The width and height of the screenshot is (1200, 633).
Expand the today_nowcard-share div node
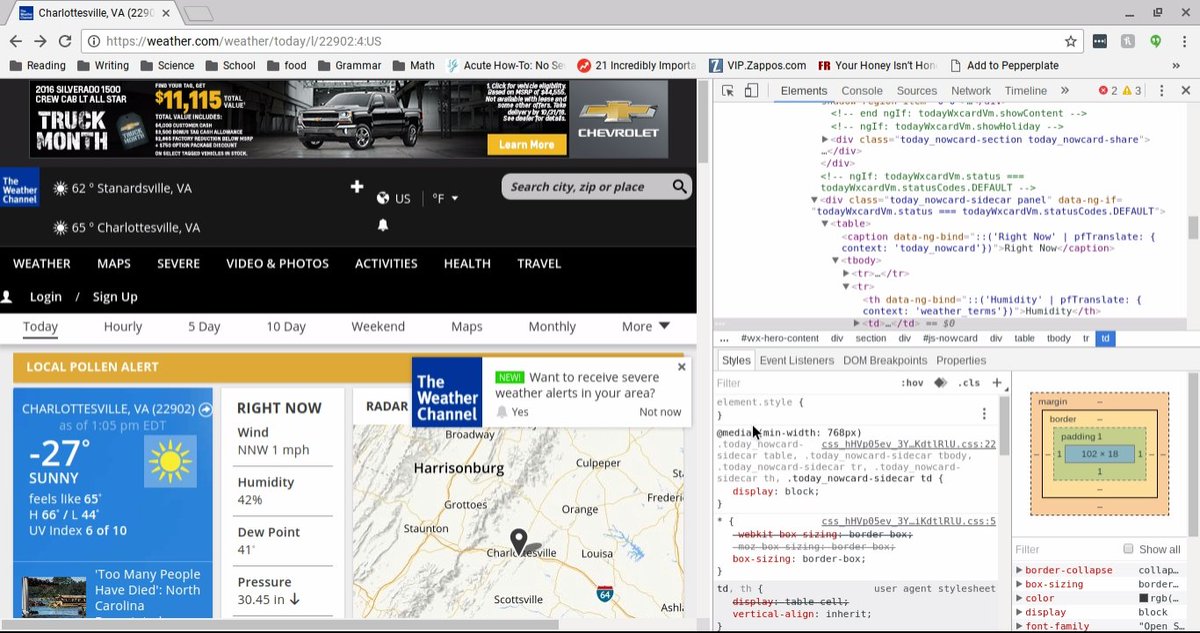tap(824, 140)
